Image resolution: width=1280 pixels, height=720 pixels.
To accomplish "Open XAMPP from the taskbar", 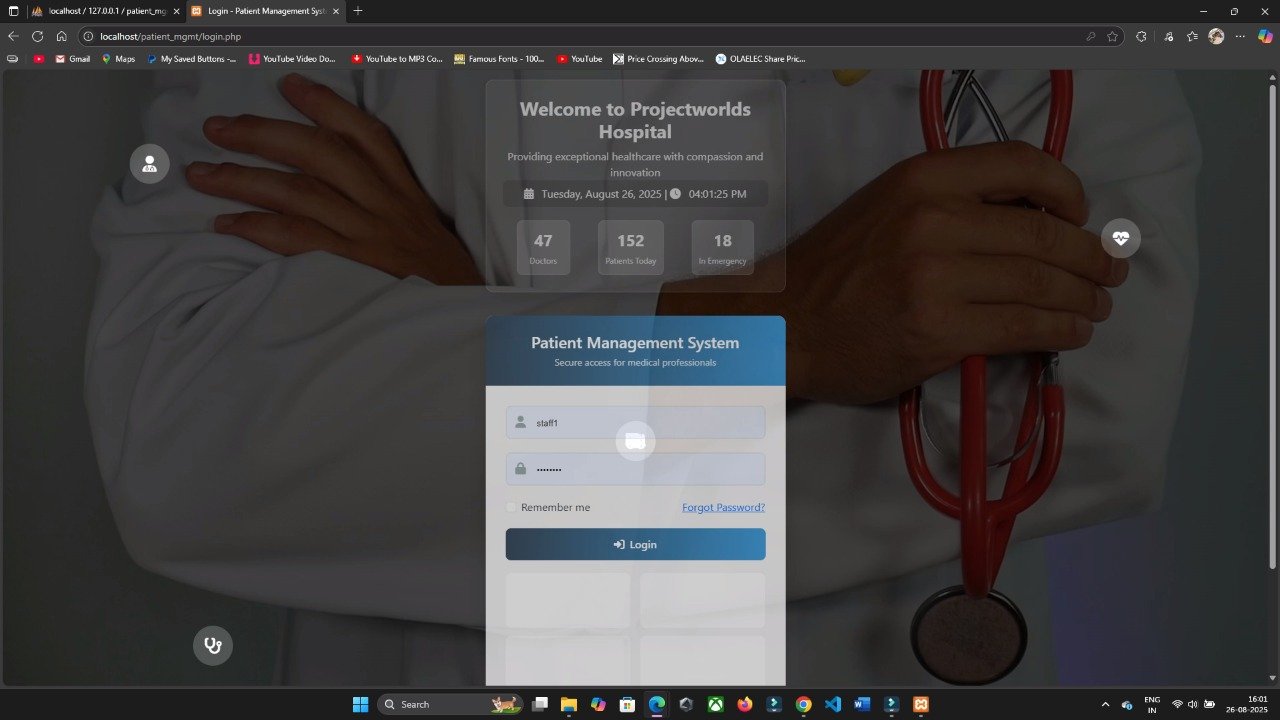I will point(920,704).
